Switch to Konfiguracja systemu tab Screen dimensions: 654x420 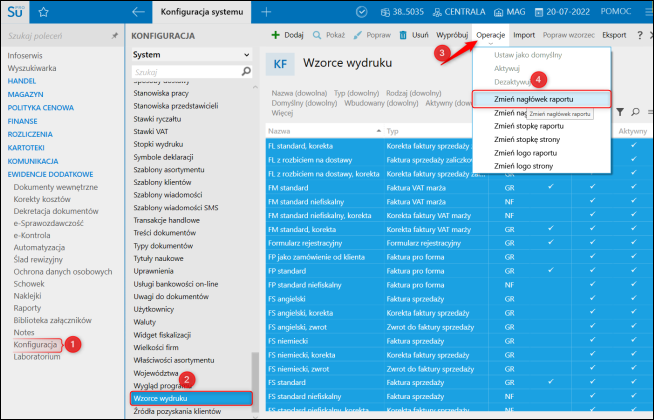point(202,12)
